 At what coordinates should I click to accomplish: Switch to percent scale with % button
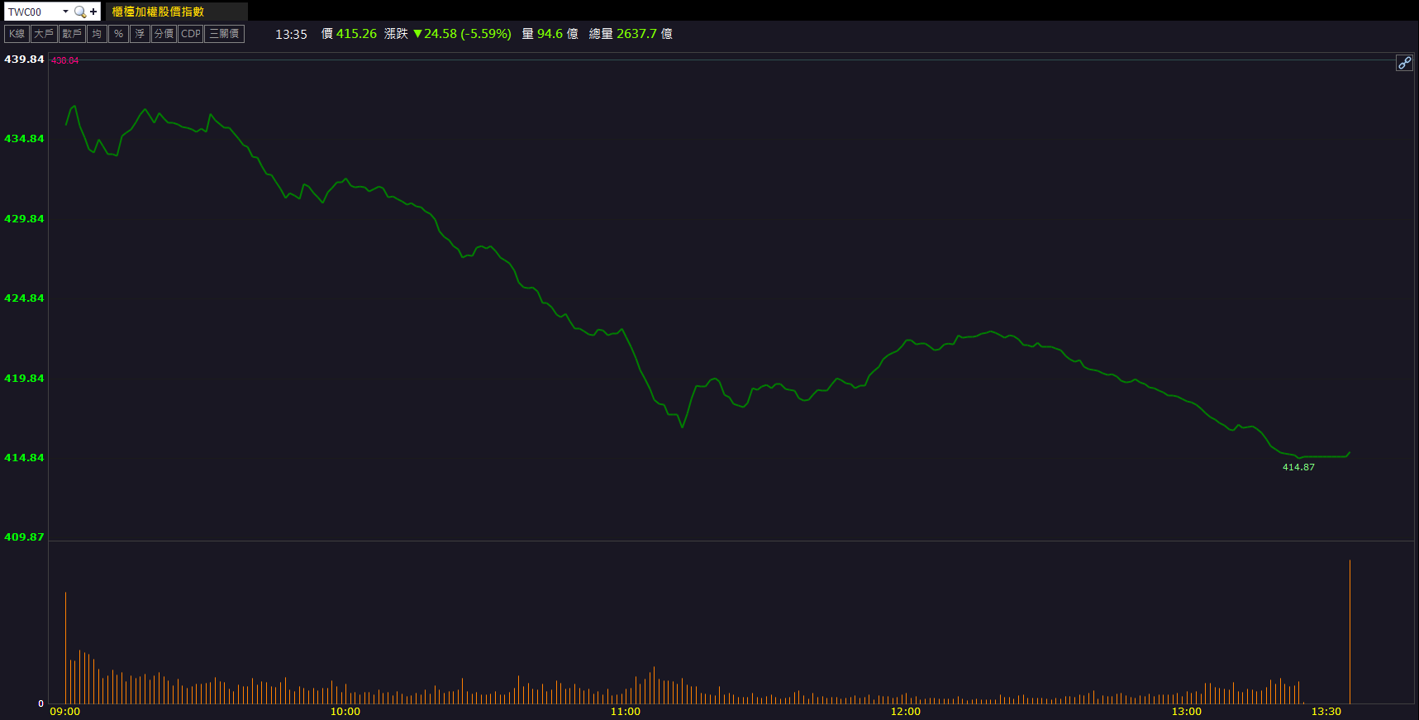click(x=118, y=34)
